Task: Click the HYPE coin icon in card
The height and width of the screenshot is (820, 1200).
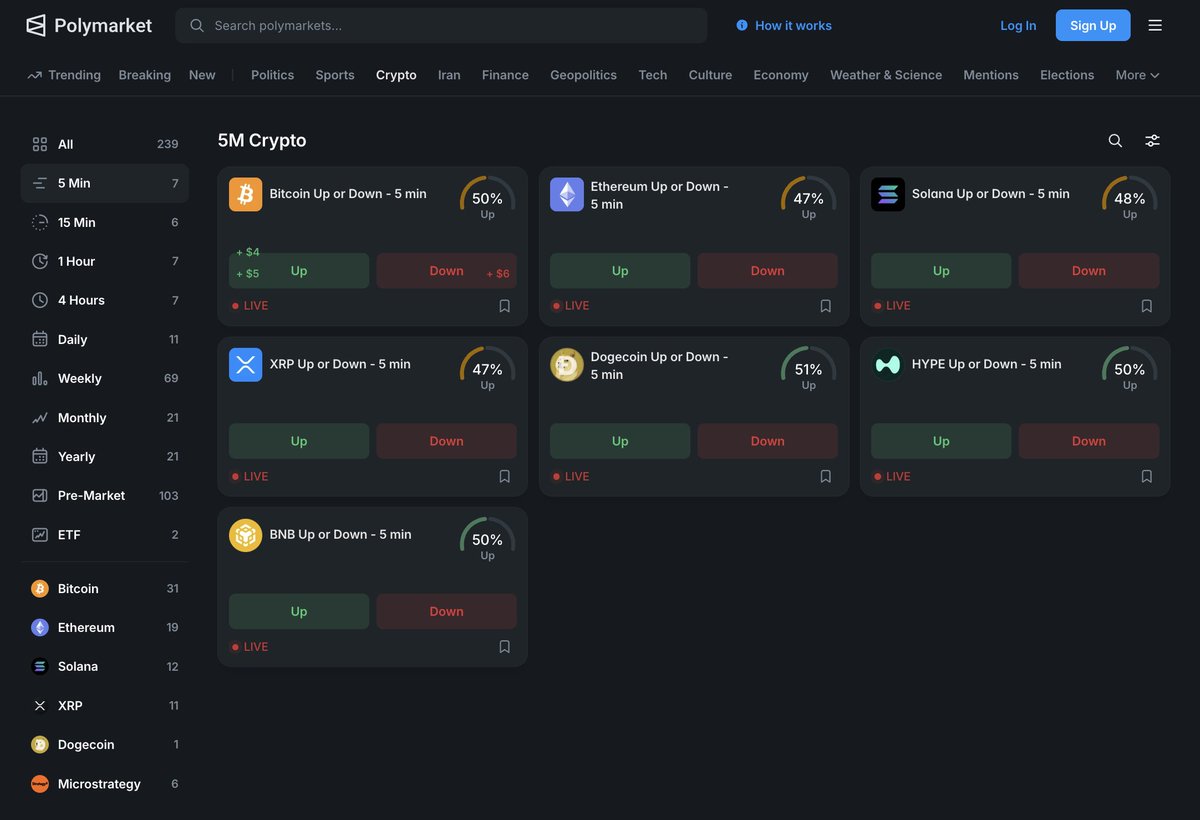Action: 888,365
